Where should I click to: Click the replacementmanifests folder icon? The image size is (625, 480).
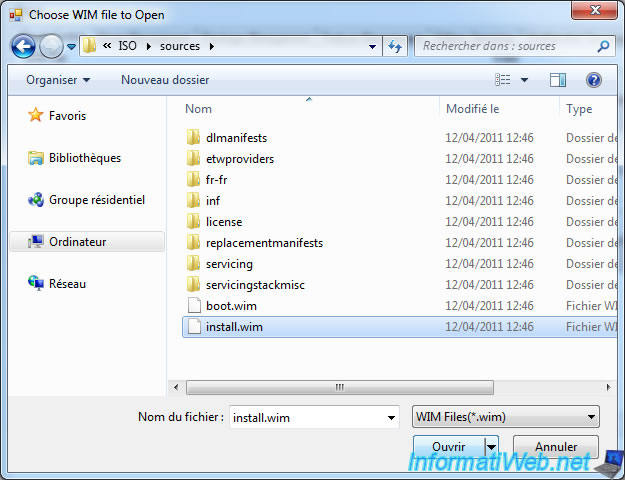coord(194,242)
